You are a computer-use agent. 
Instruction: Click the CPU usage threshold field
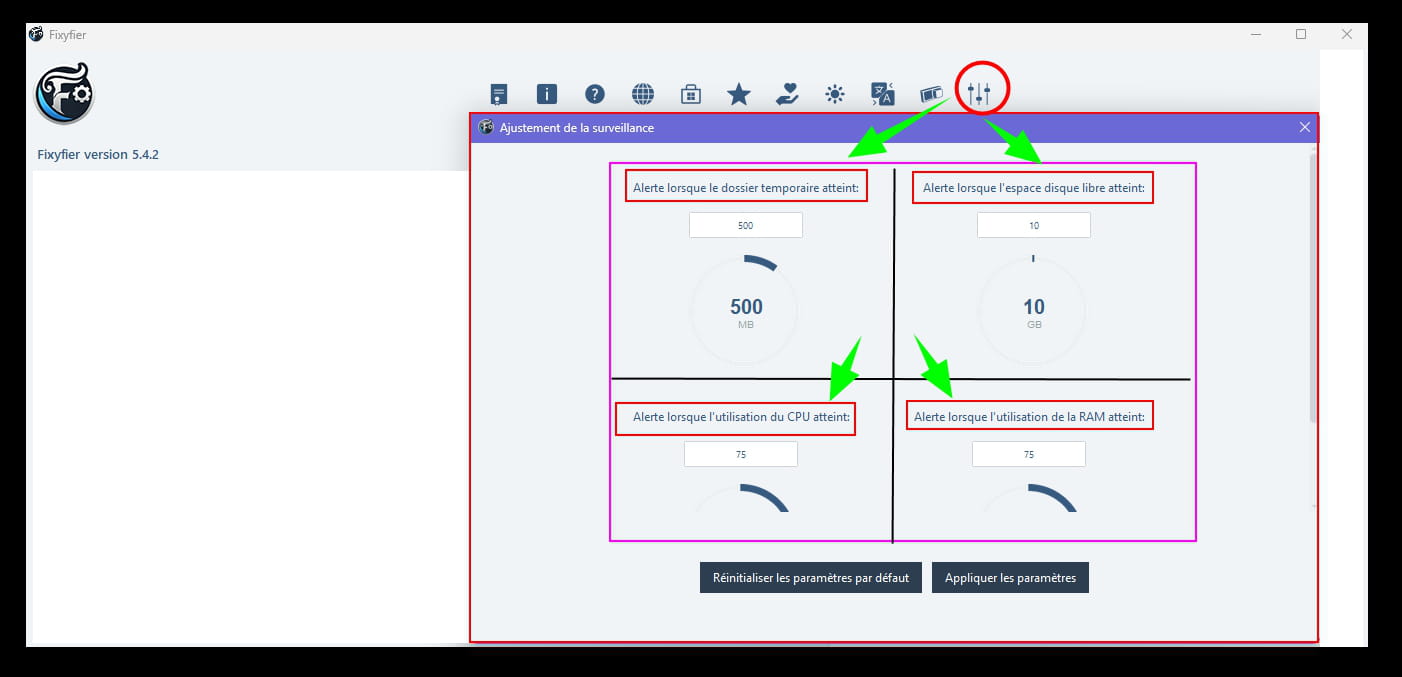tap(741, 454)
